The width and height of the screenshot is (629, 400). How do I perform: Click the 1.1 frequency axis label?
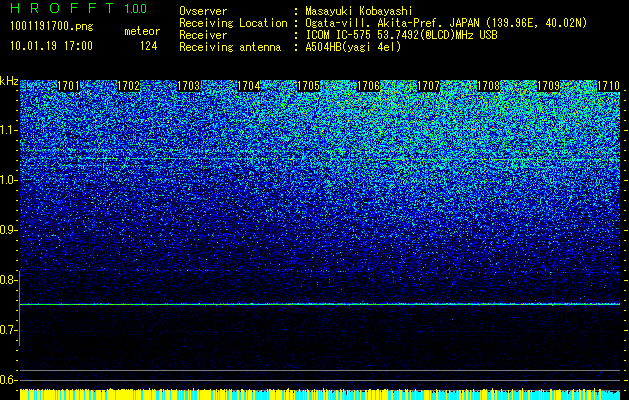8,130
